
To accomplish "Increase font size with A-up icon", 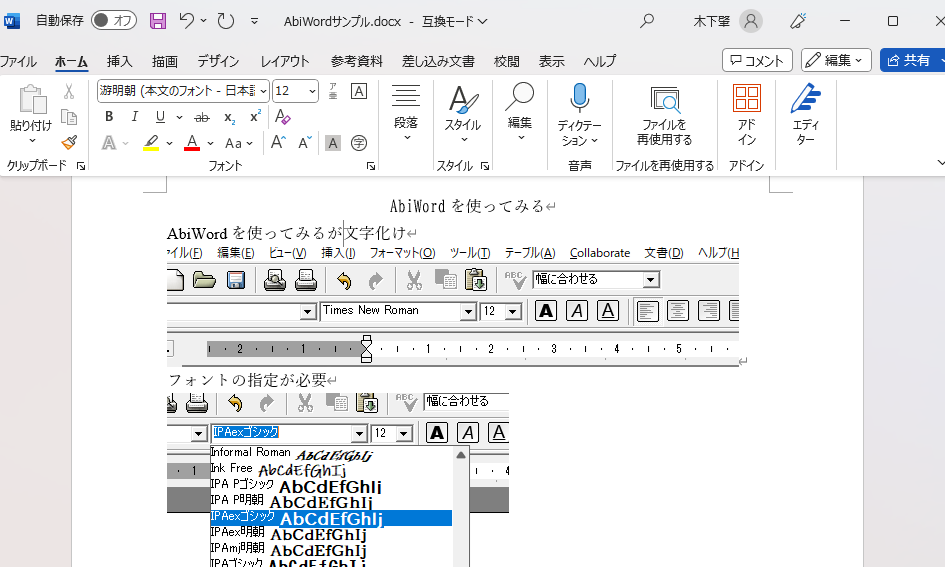I will [278, 143].
